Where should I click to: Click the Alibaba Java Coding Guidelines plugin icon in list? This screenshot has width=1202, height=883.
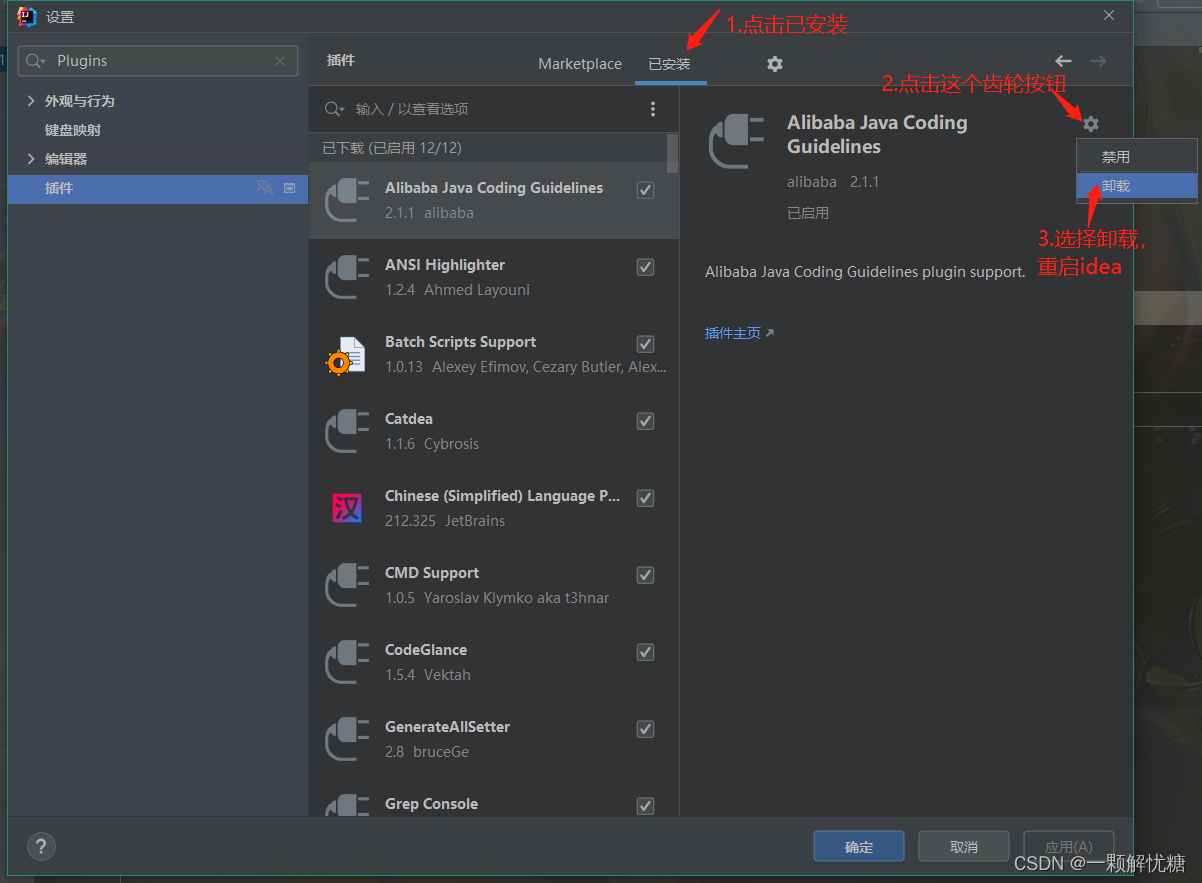point(347,200)
